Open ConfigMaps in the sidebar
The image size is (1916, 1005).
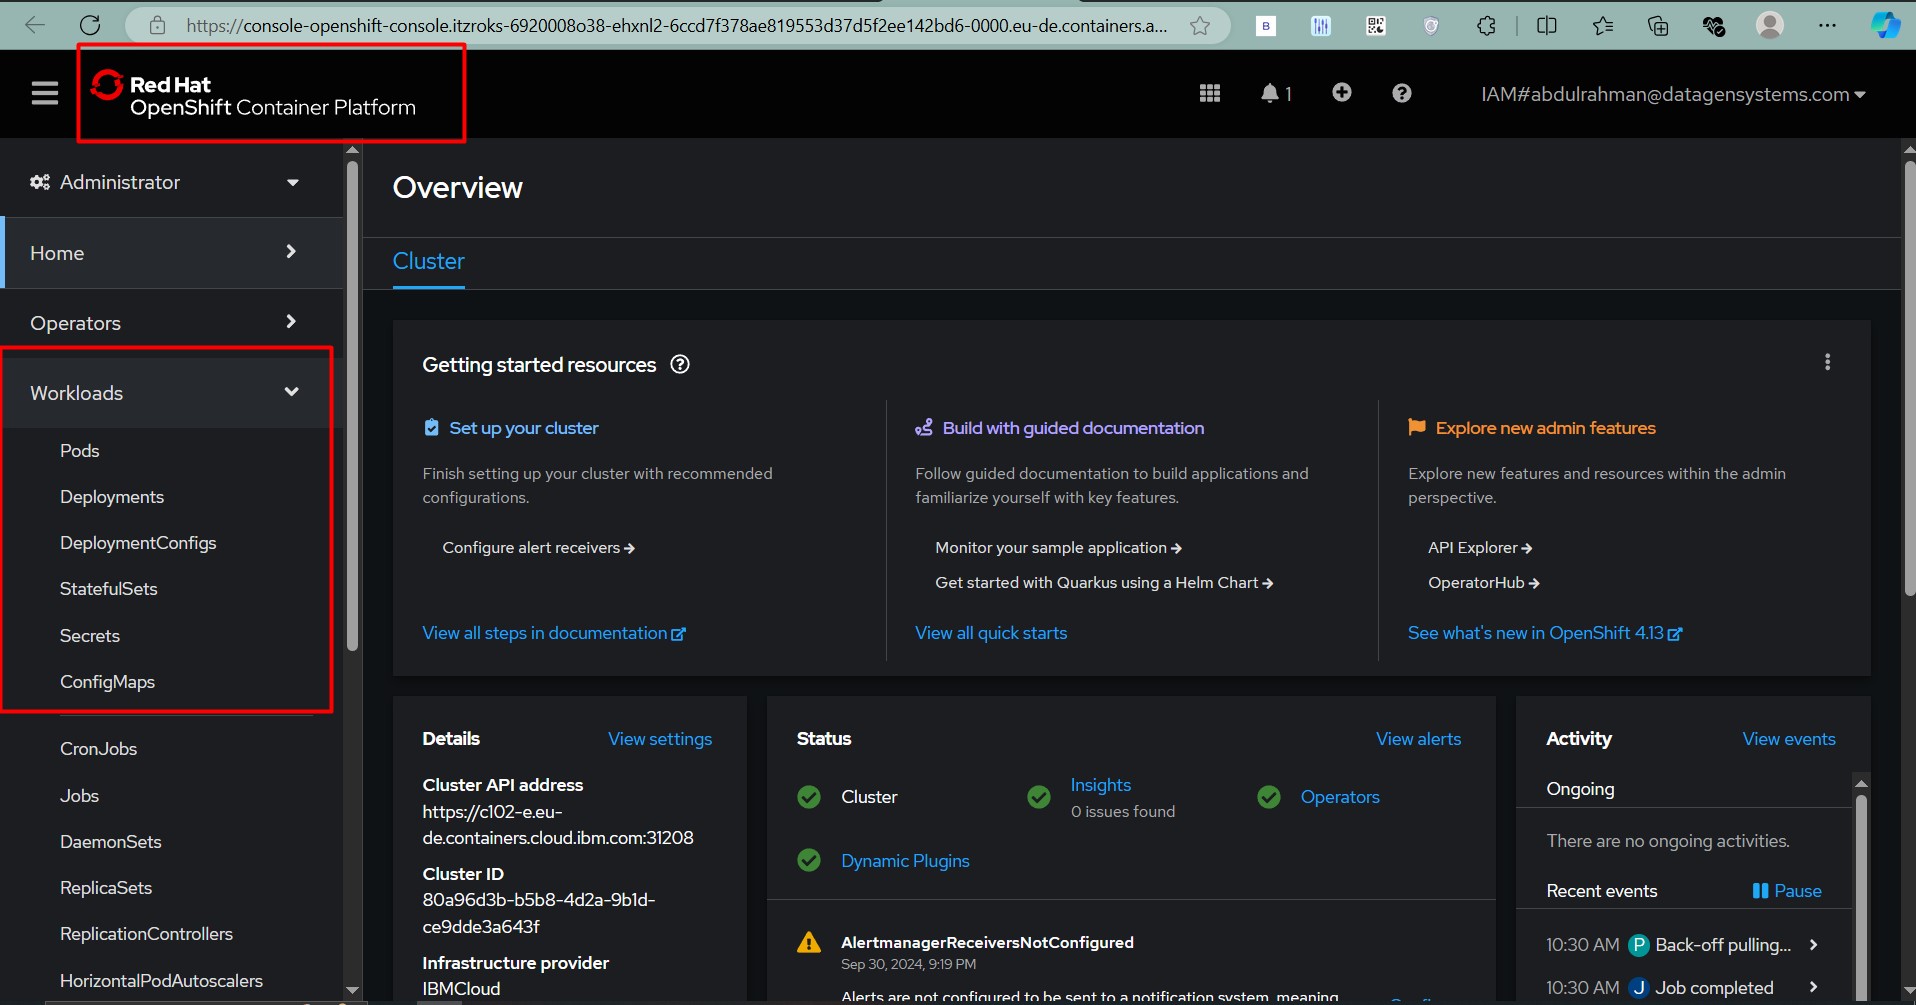[x=107, y=682]
